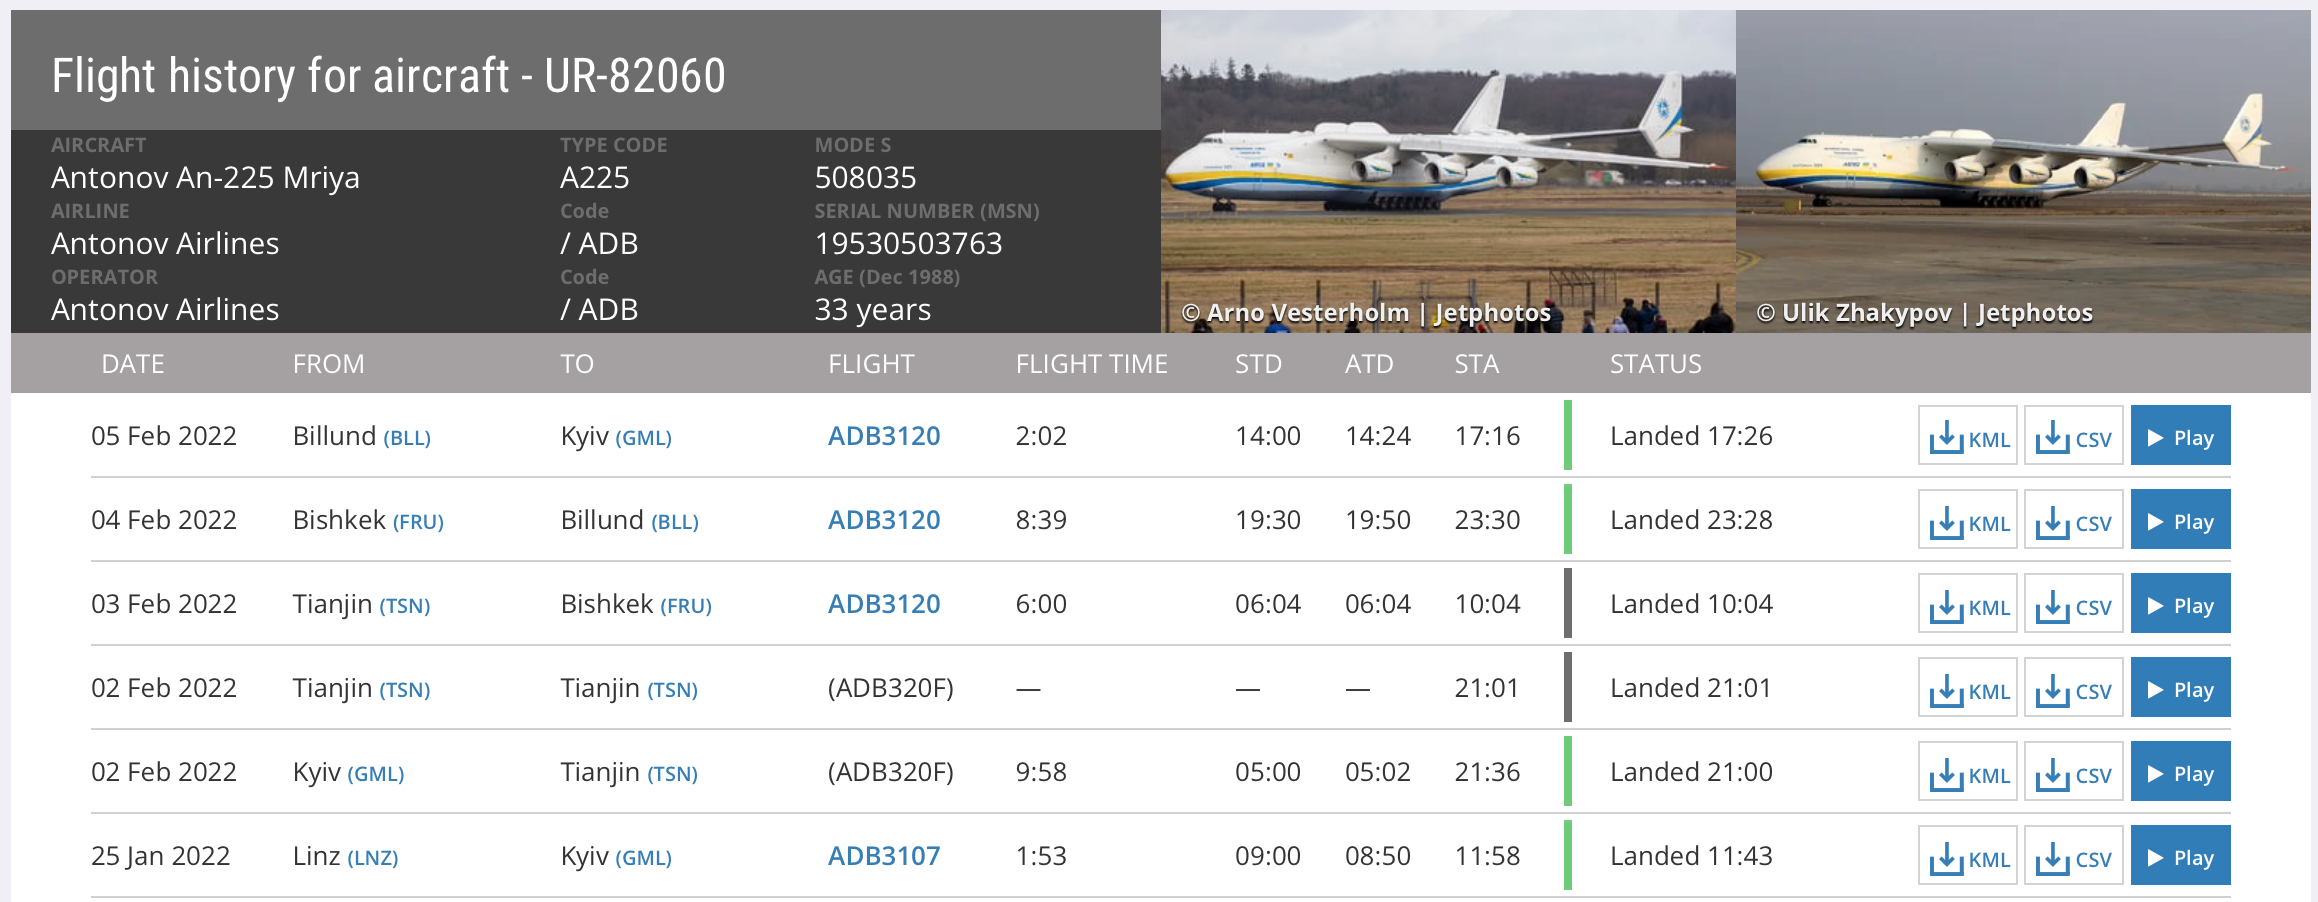The height and width of the screenshot is (902, 2318).
Task: Play the 25 Jan Linz to Kyiv flight replay
Action: point(2180,855)
